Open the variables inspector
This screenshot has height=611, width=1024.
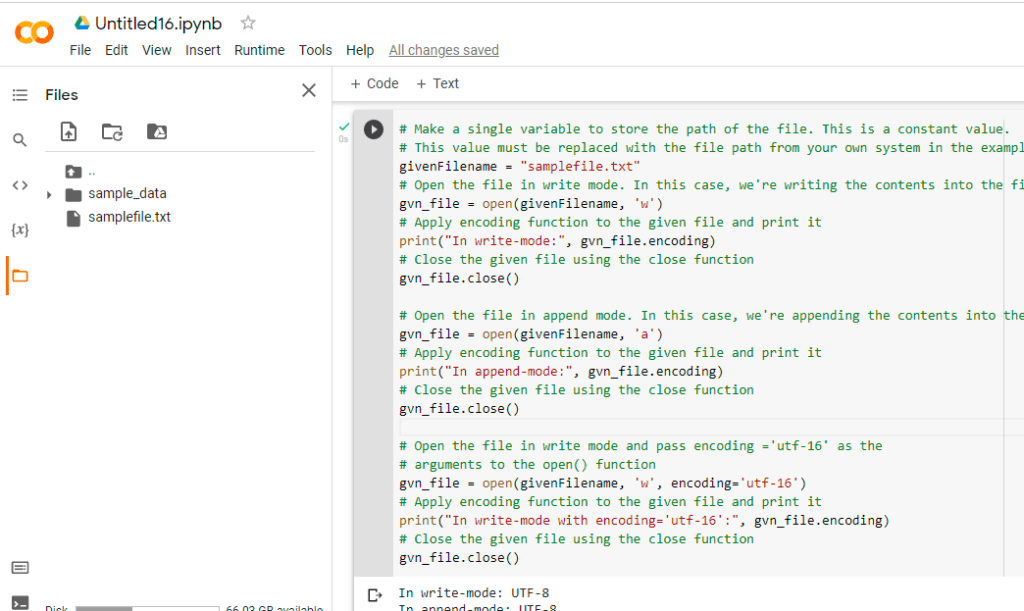[20, 228]
